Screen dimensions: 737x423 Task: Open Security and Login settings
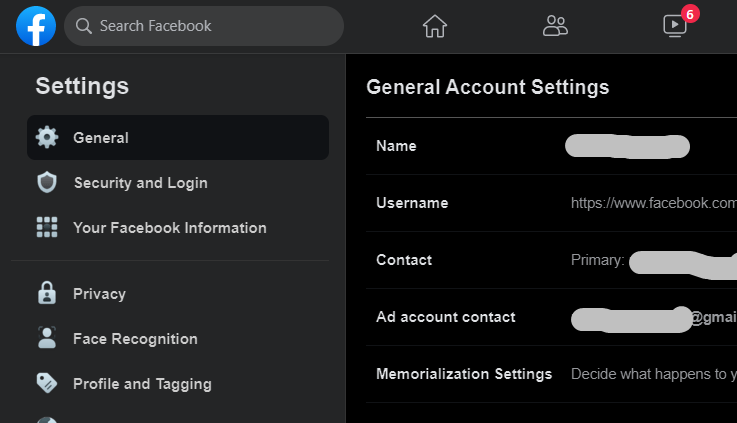141,183
